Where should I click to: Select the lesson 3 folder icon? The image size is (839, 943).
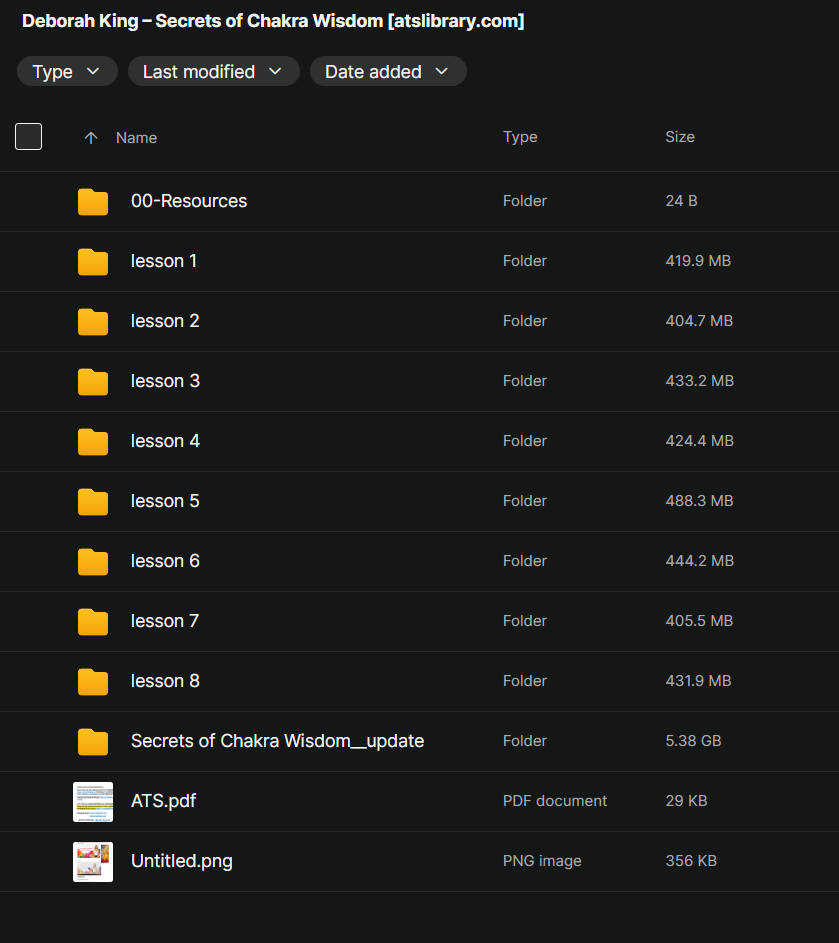(93, 382)
